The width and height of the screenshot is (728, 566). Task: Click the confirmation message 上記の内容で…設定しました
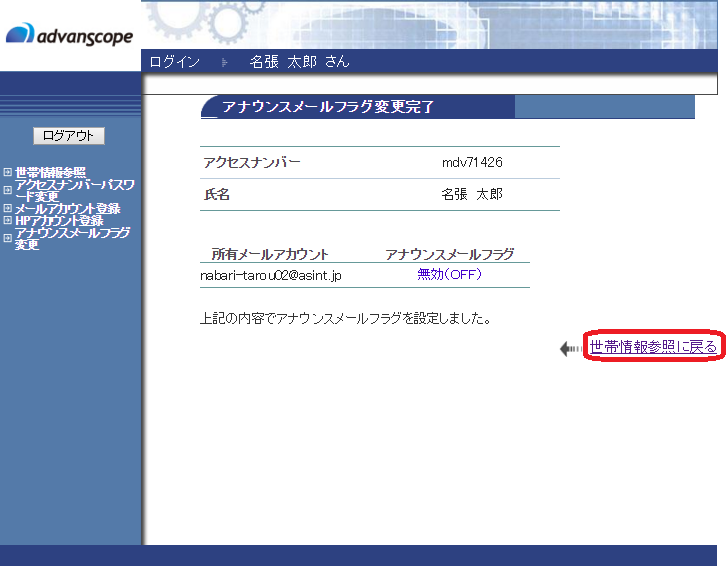[x=345, y=319]
